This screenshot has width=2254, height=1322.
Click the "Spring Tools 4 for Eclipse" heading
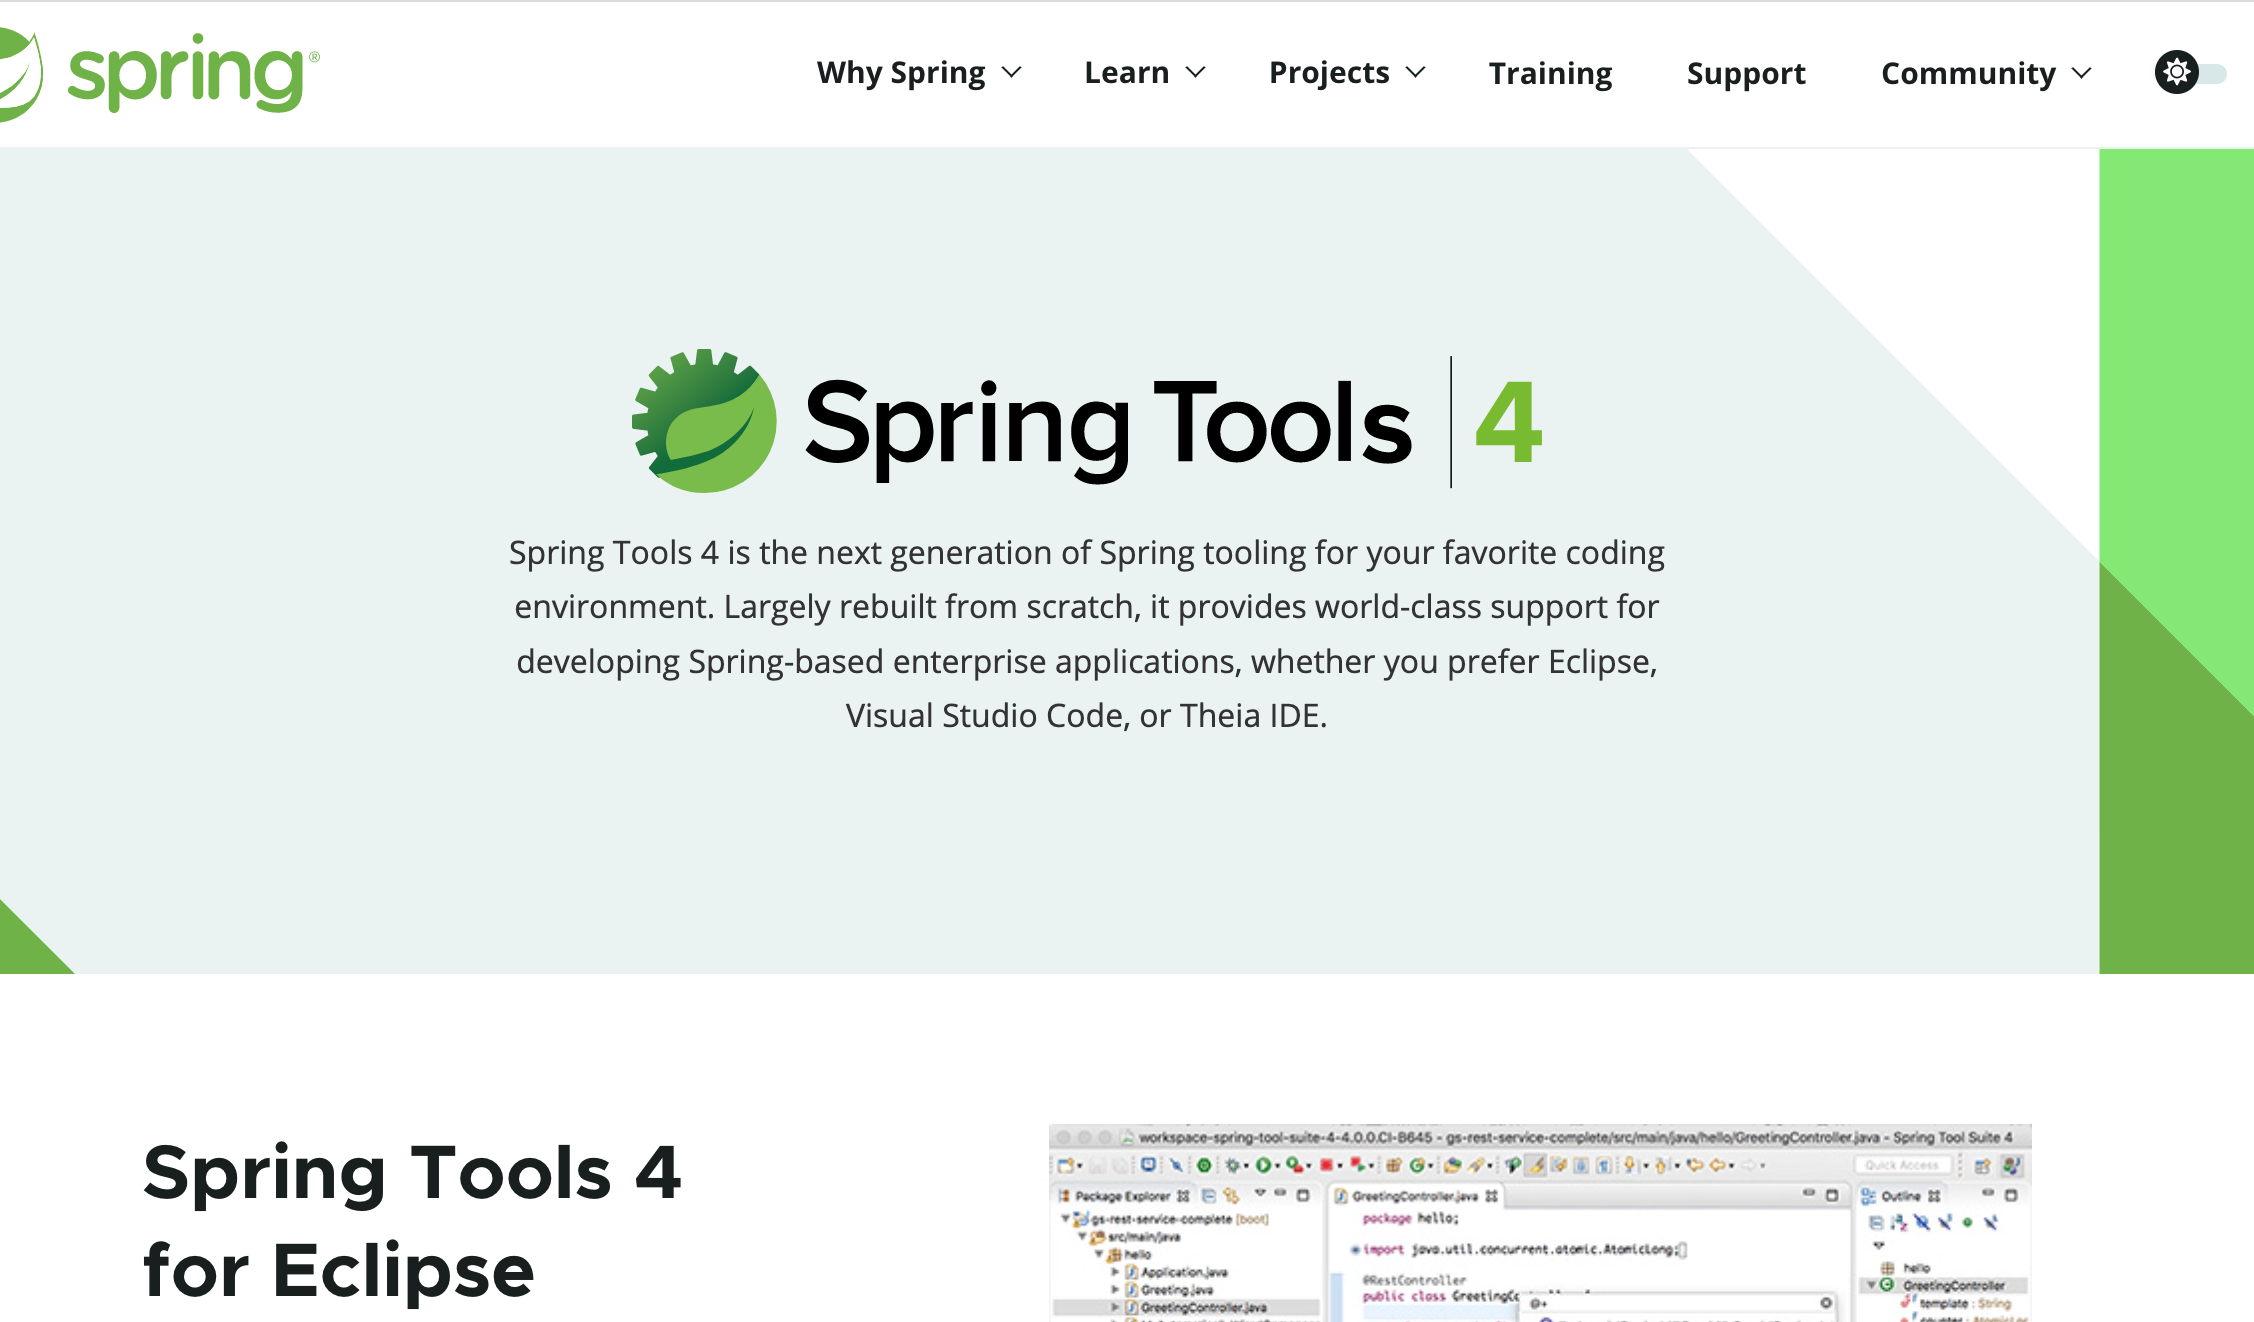point(412,1221)
